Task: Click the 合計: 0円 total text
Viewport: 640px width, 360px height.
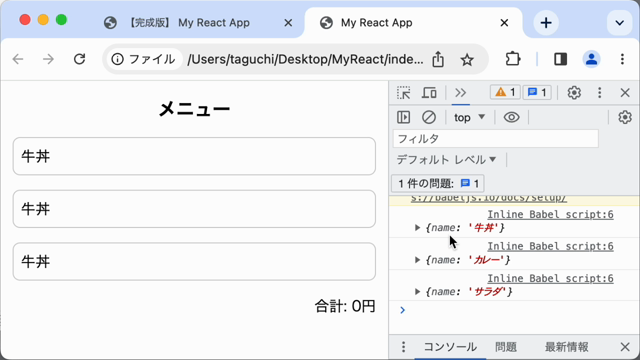Action: tap(345, 306)
